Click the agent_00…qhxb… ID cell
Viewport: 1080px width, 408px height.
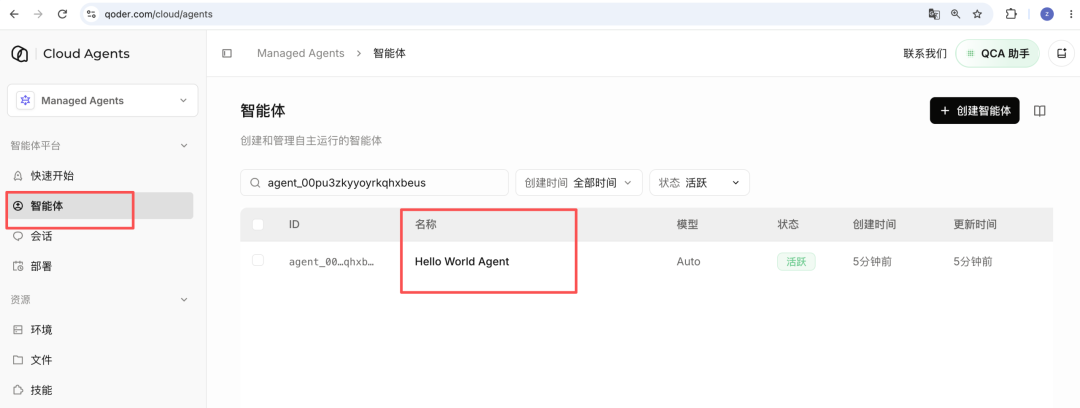click(x=331, y=261)
